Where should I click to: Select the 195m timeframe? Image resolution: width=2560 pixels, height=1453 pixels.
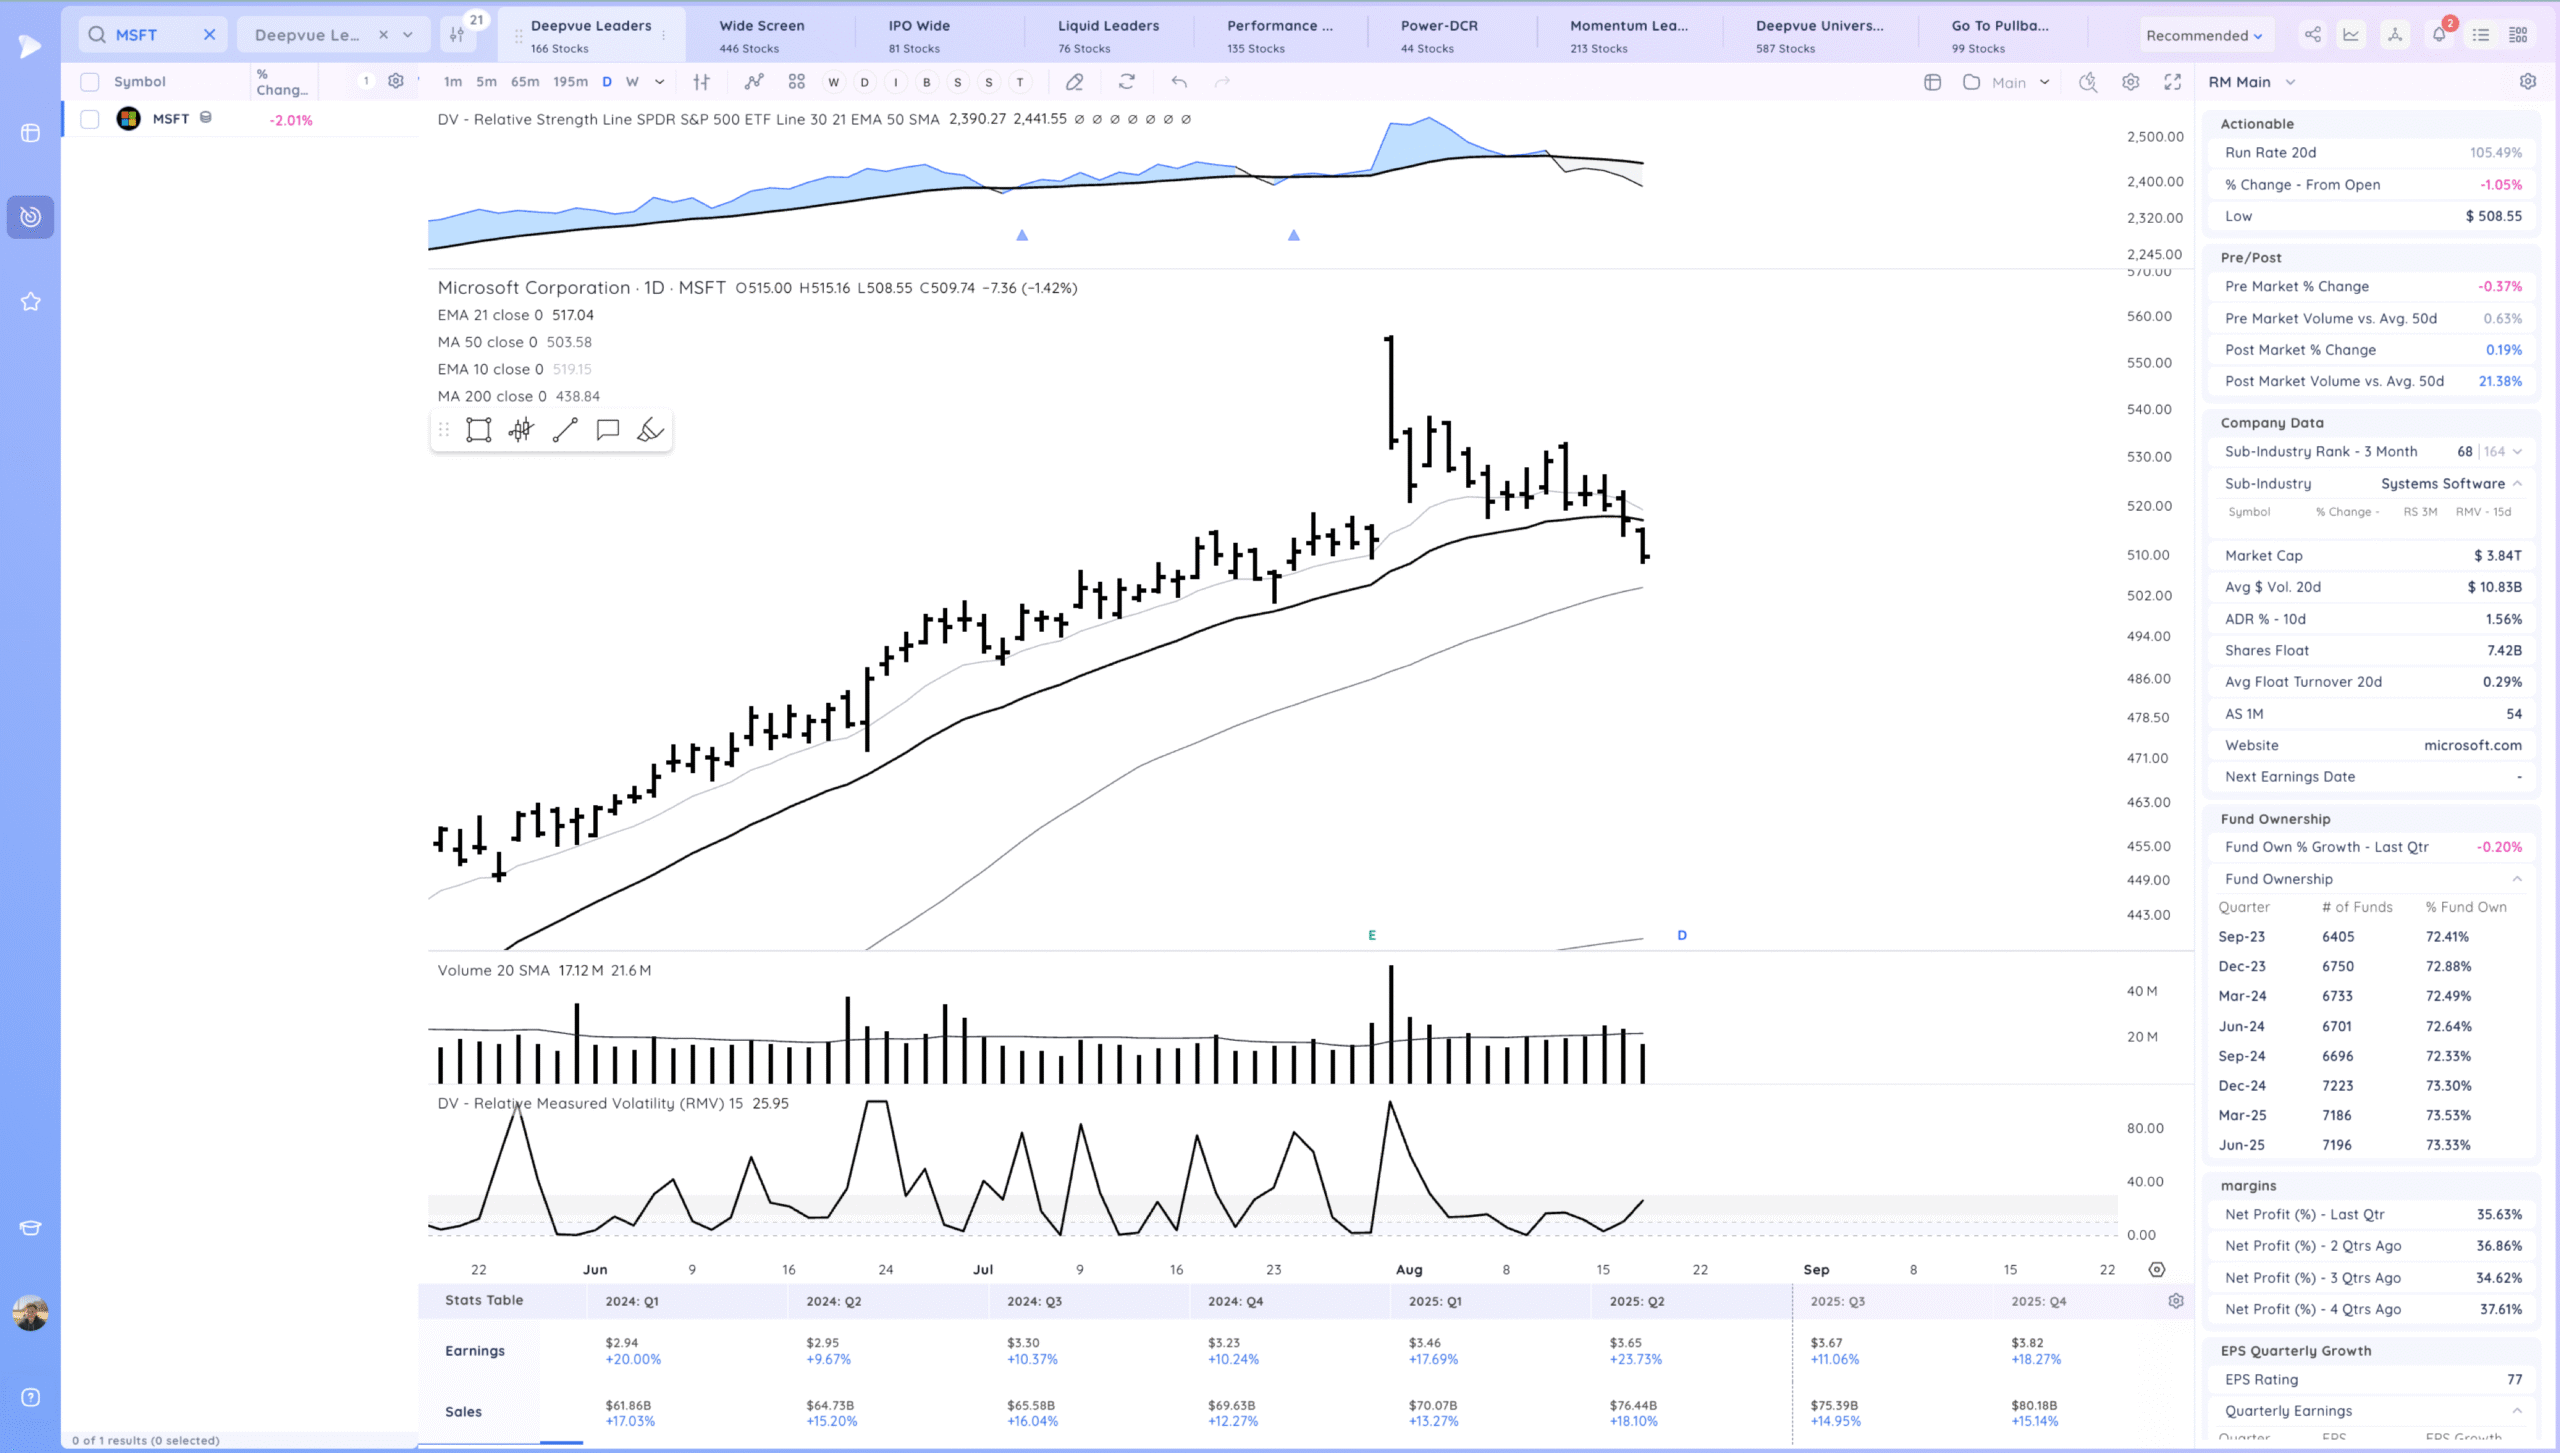(571, 82)
